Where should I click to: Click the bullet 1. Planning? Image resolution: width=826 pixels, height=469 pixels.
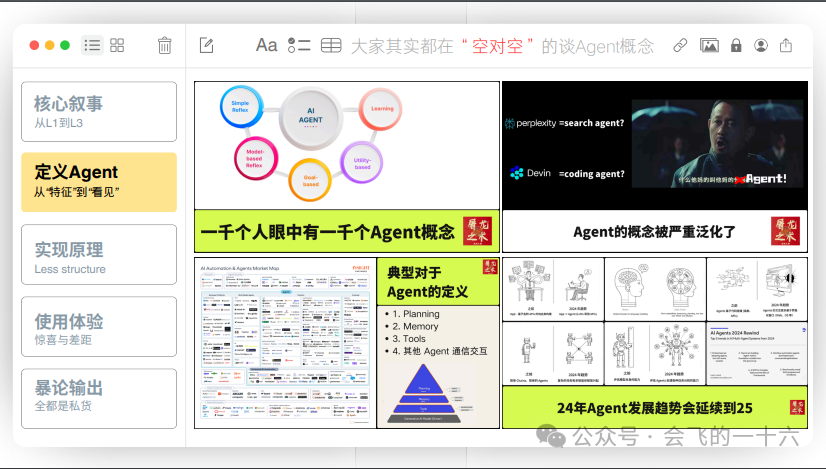coord(416,314)
